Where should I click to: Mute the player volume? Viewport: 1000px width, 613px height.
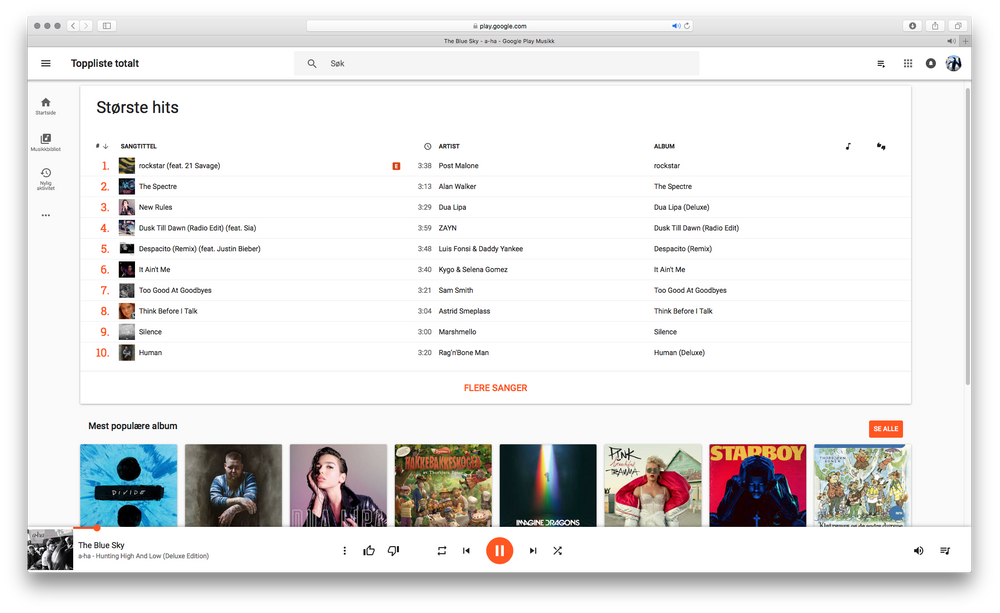[x=918, y=550]
